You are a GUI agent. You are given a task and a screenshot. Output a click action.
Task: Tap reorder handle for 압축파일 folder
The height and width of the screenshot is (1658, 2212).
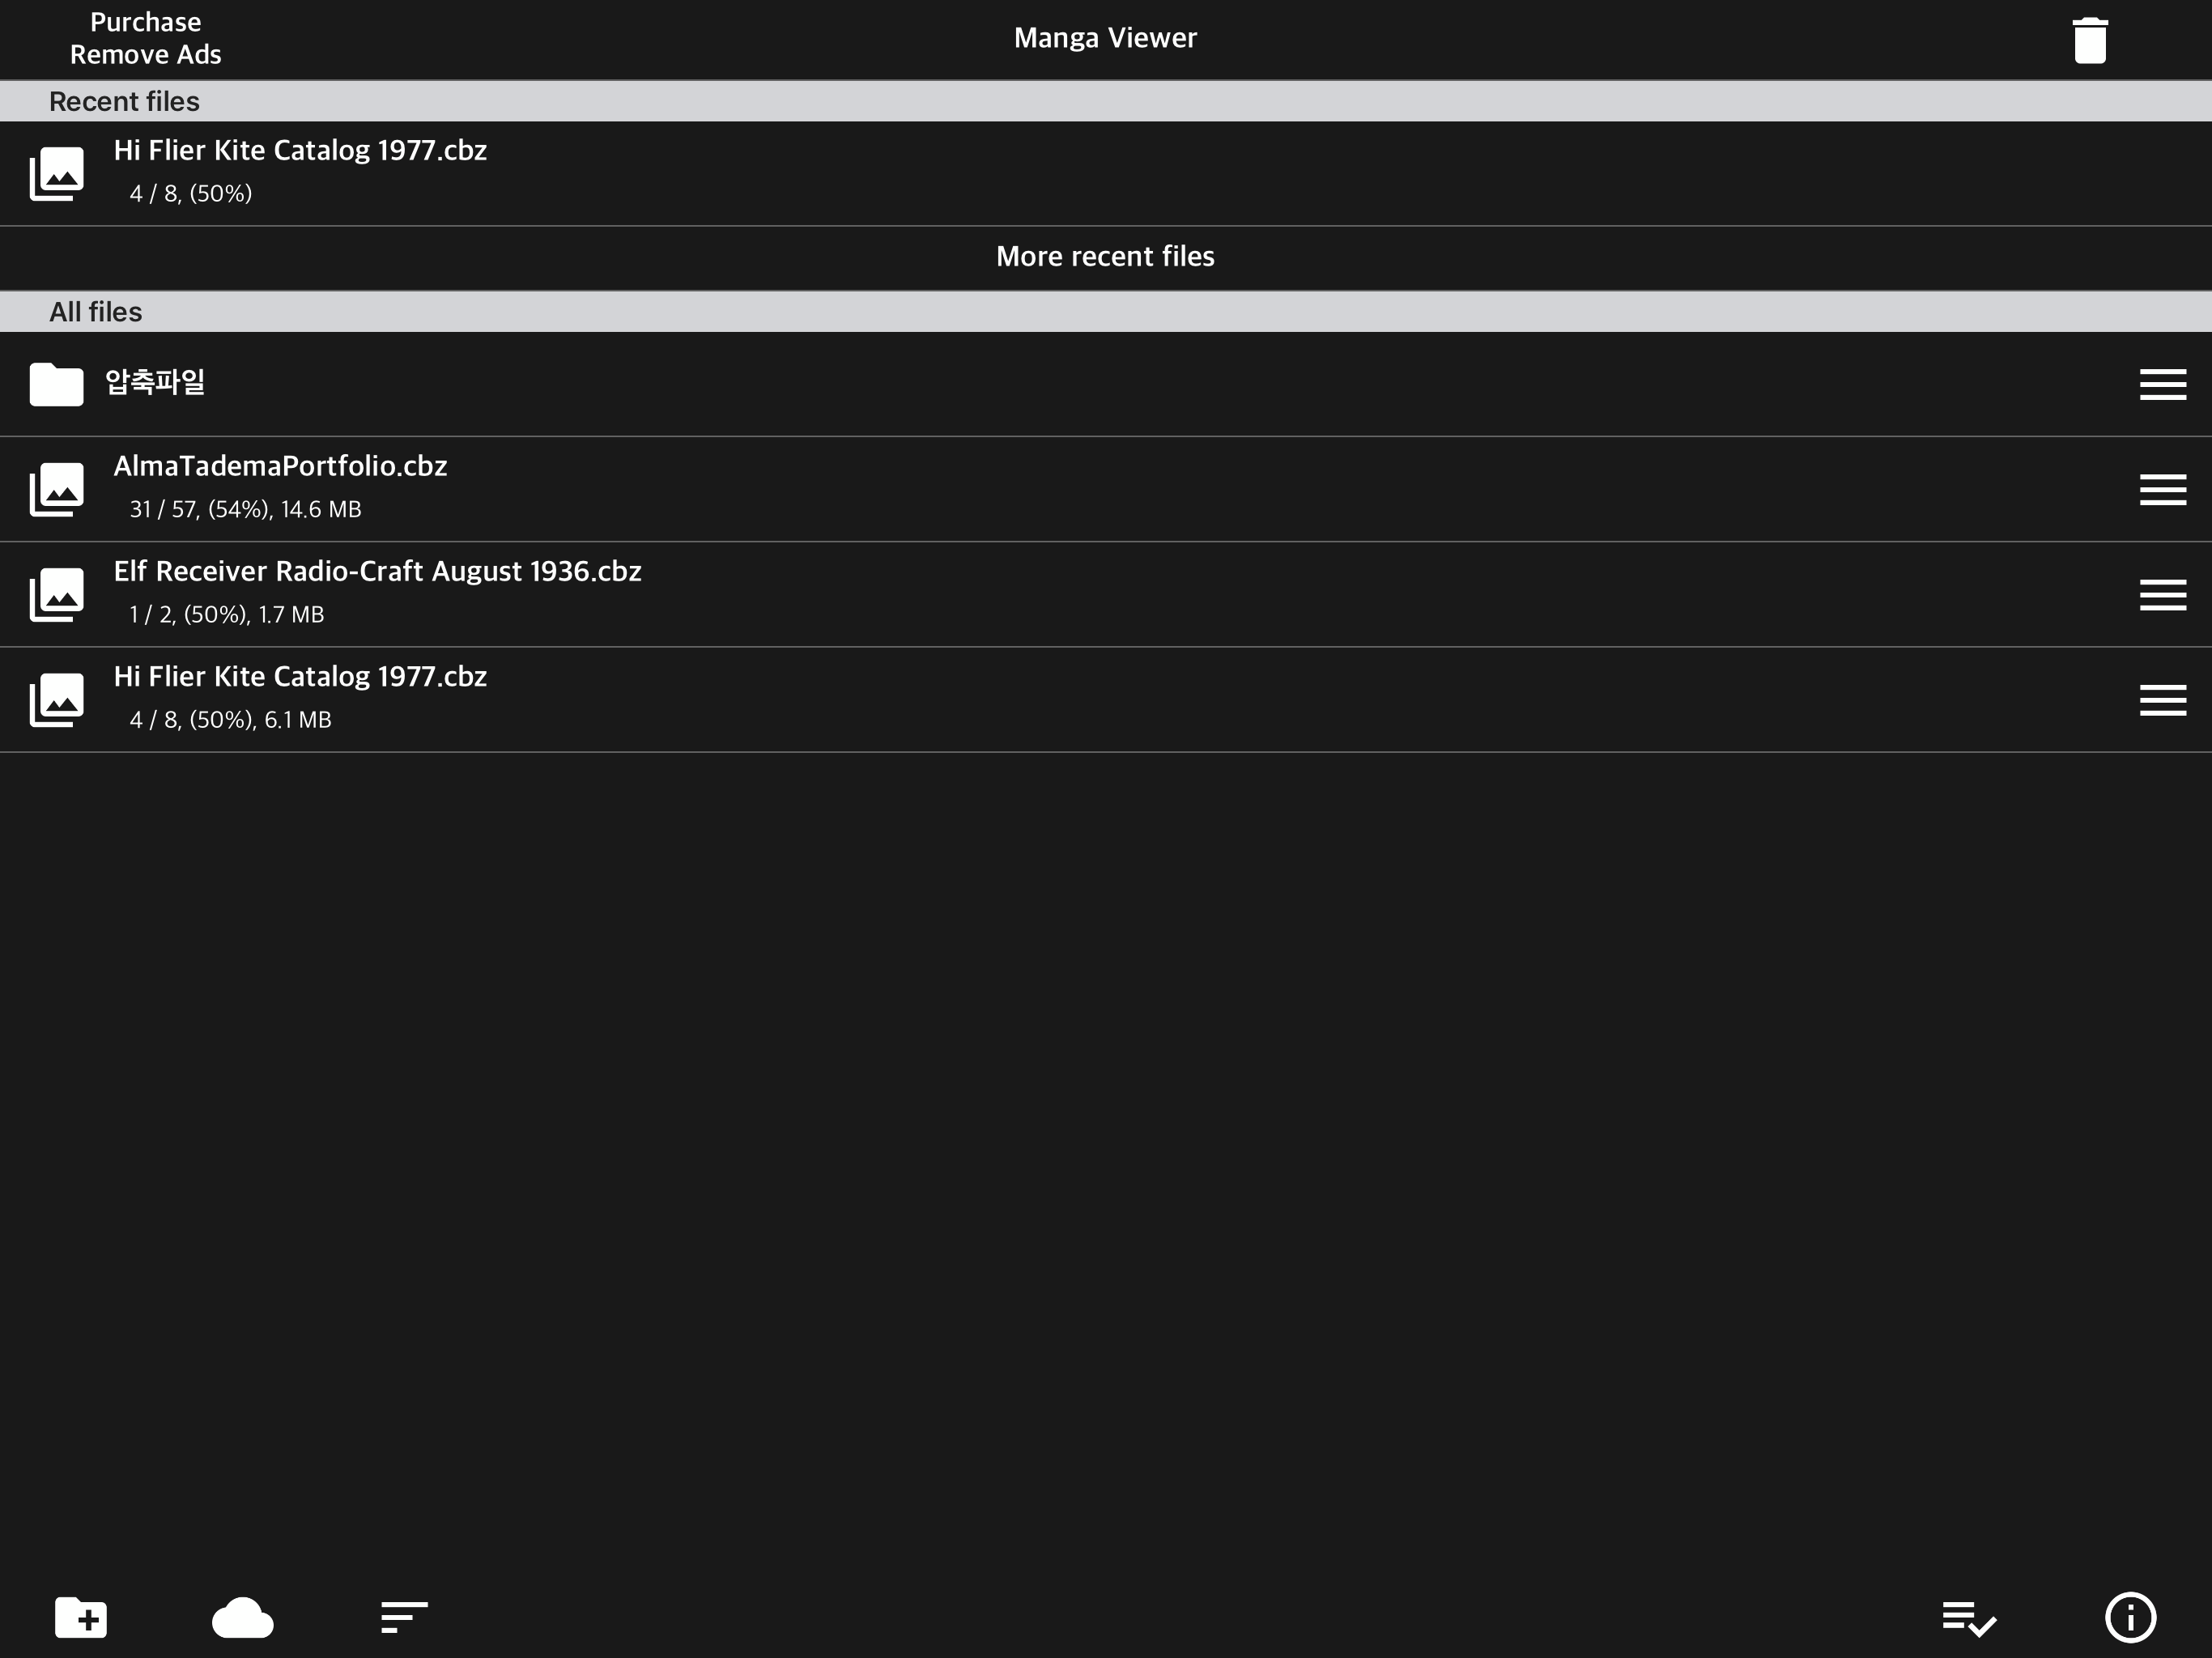(x=2162, y=384)
